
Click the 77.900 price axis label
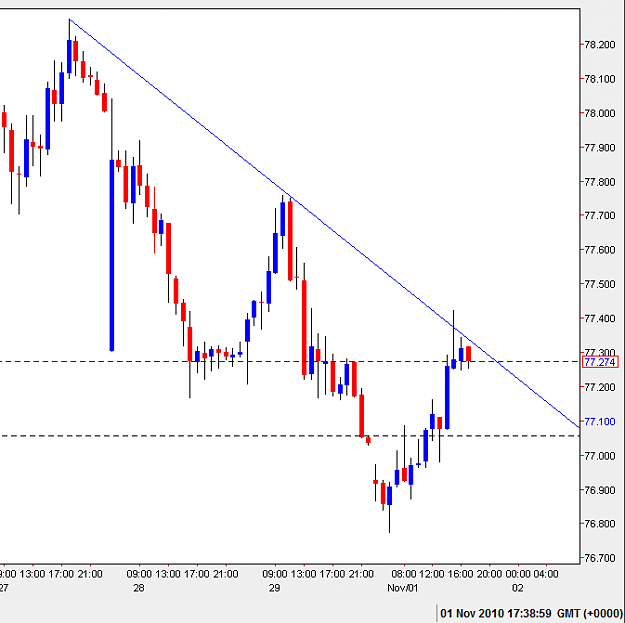point(599,147)
